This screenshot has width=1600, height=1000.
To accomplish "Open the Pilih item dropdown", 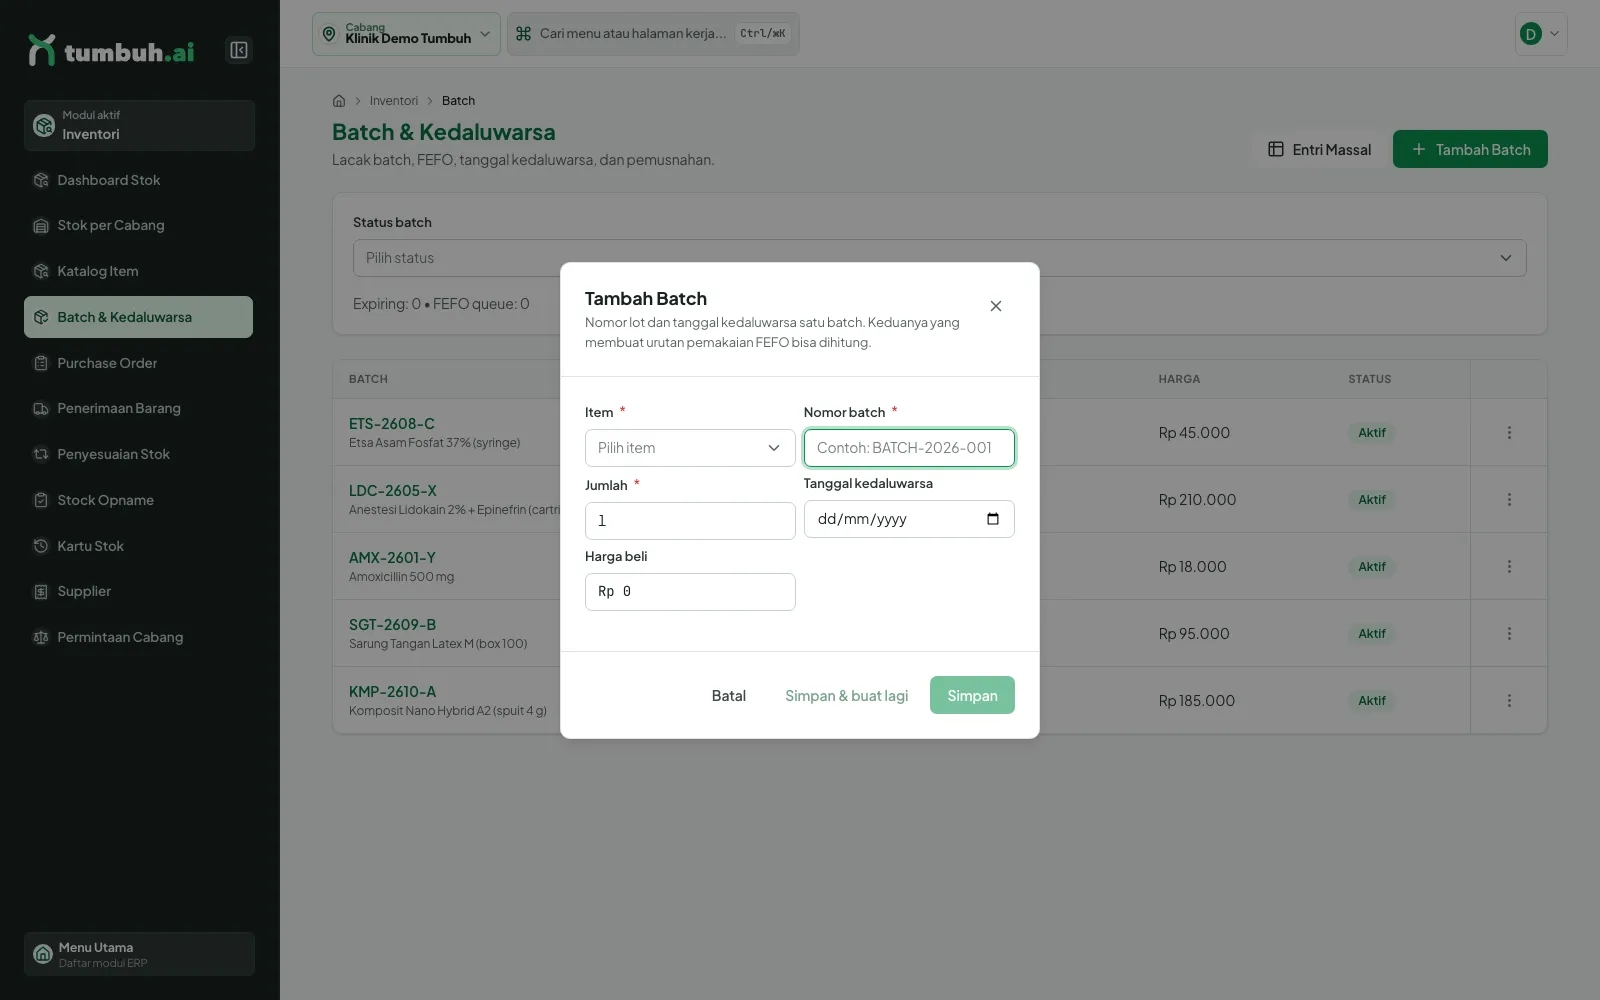I will pos(690,448).
